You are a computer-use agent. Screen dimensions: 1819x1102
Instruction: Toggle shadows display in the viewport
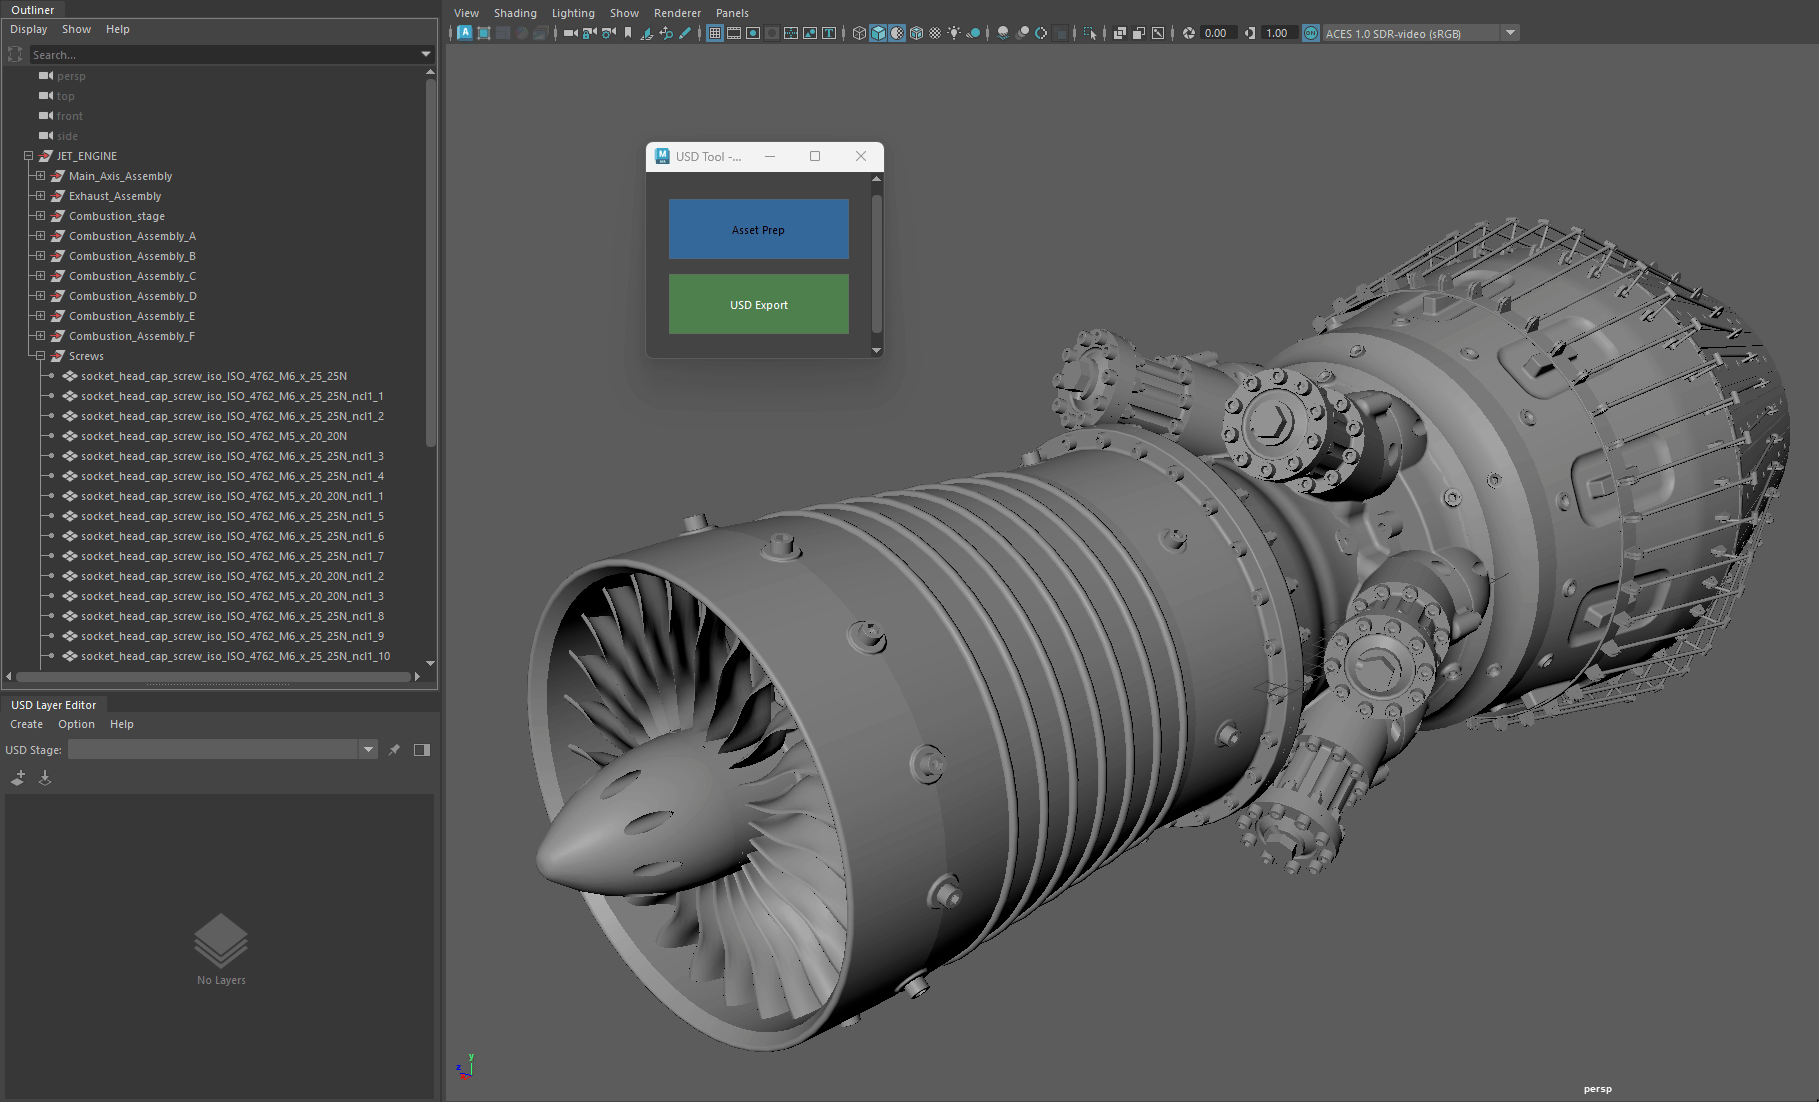1003,32
